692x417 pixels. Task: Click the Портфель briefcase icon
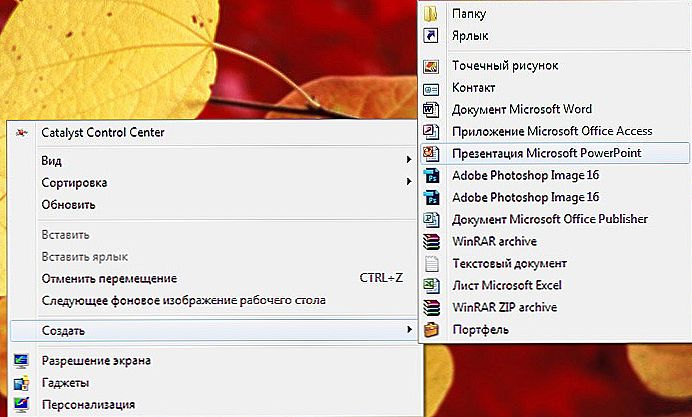pyautogui.click(x=431, y=329)
